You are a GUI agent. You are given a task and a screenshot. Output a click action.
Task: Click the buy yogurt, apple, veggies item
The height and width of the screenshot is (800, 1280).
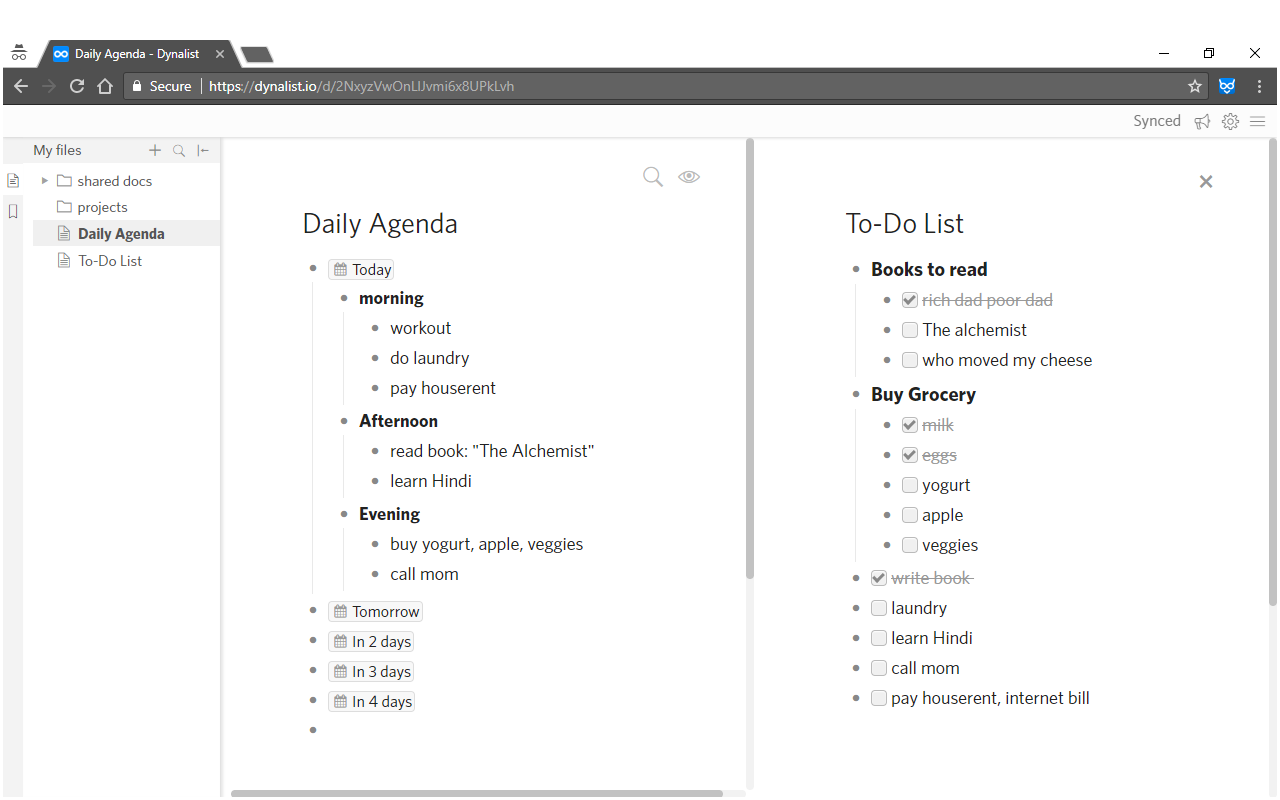(486, 544)
